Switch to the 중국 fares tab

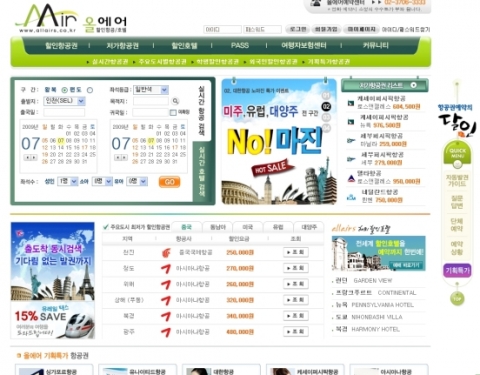pos(186,227)
